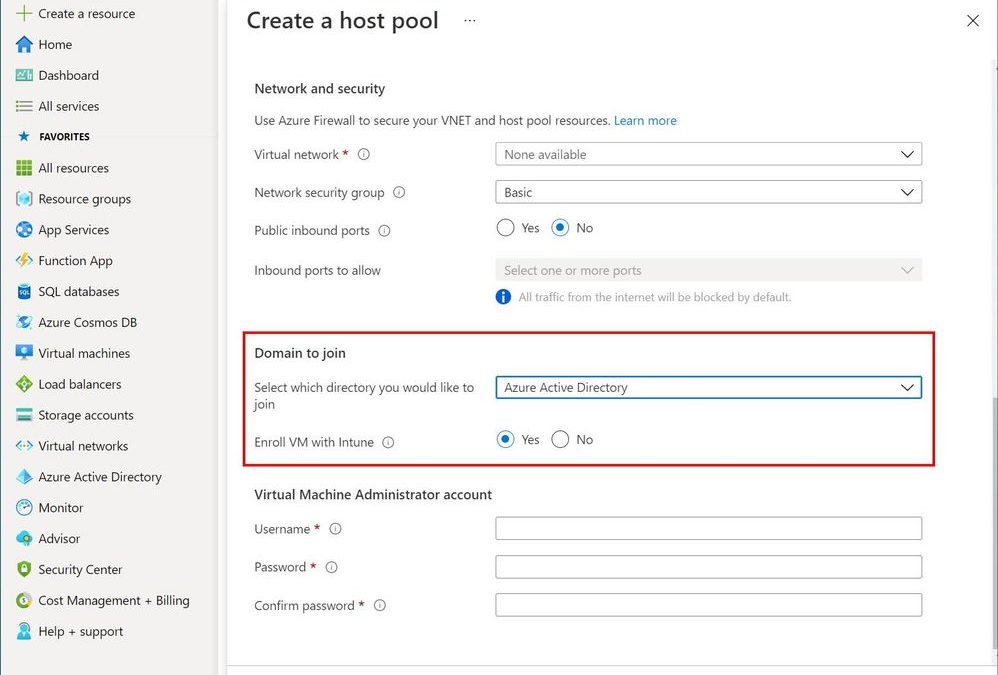The height and width of the screenshot is (675, 998).
Task: Click the Resource groups cube icon
Action: pos(24,199)
